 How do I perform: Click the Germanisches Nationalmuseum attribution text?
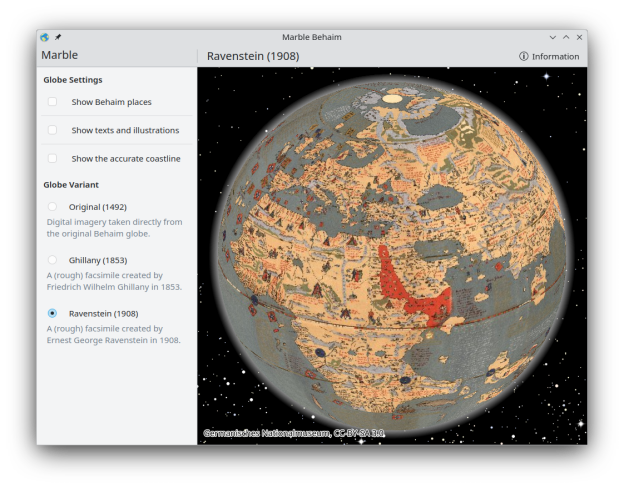(293, 433)
